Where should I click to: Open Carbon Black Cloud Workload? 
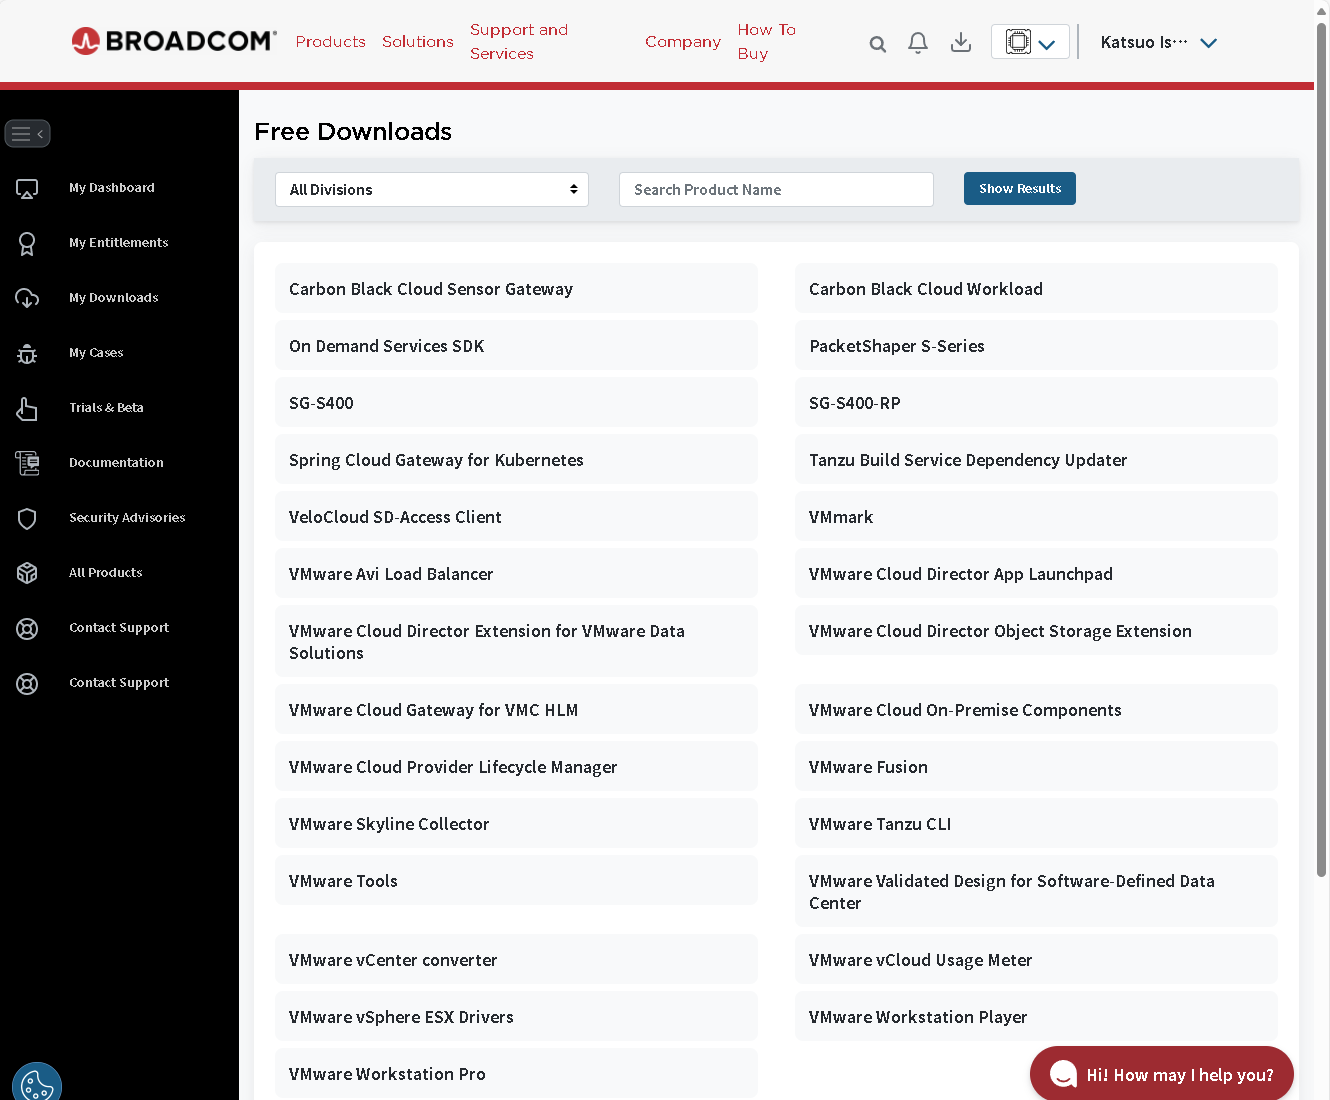(x=1036, y=289)
